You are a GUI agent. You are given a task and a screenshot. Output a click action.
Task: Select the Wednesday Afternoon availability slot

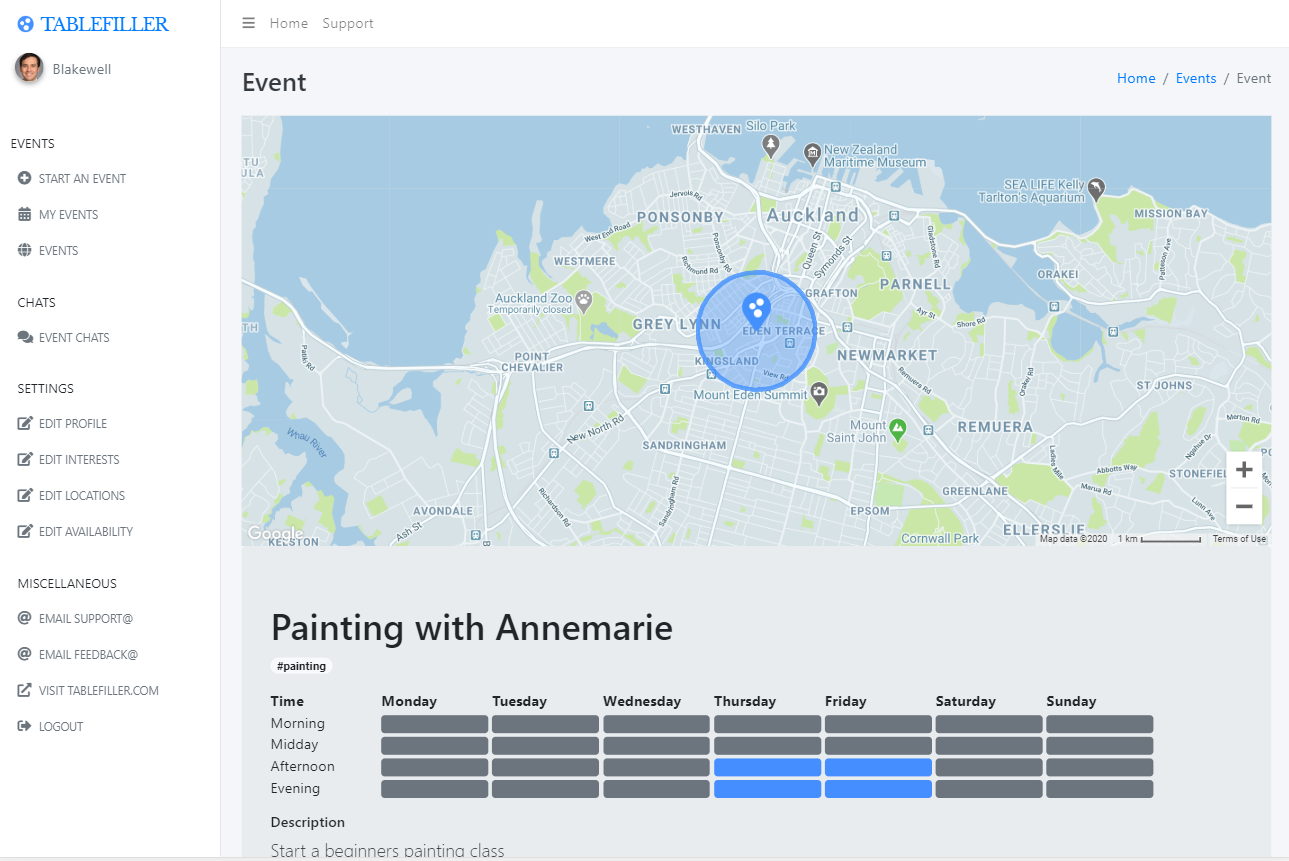(x=656, y=767)
